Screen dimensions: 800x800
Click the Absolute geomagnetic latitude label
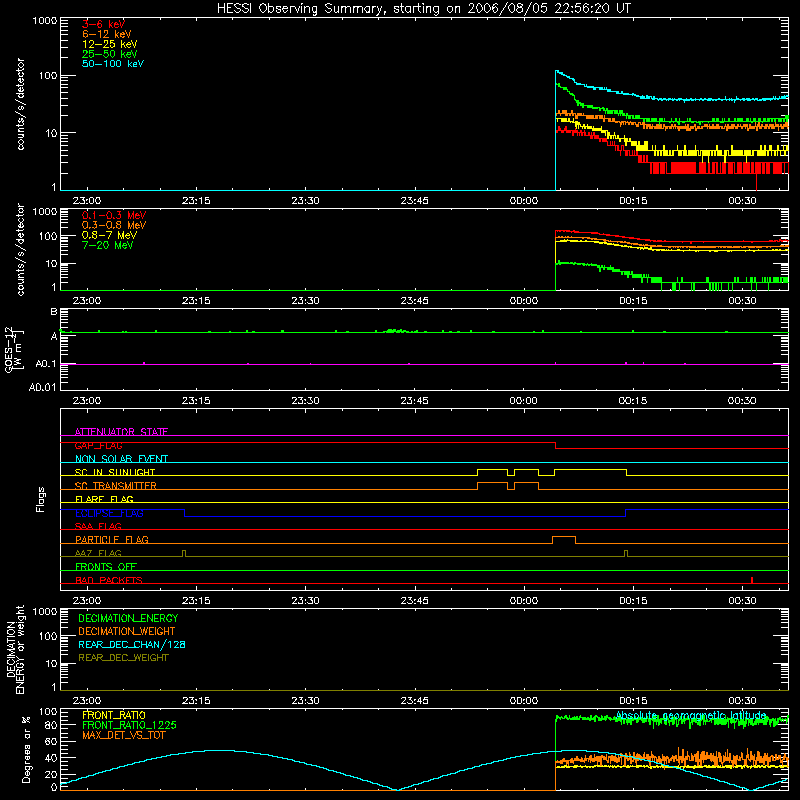coord(691,716)
